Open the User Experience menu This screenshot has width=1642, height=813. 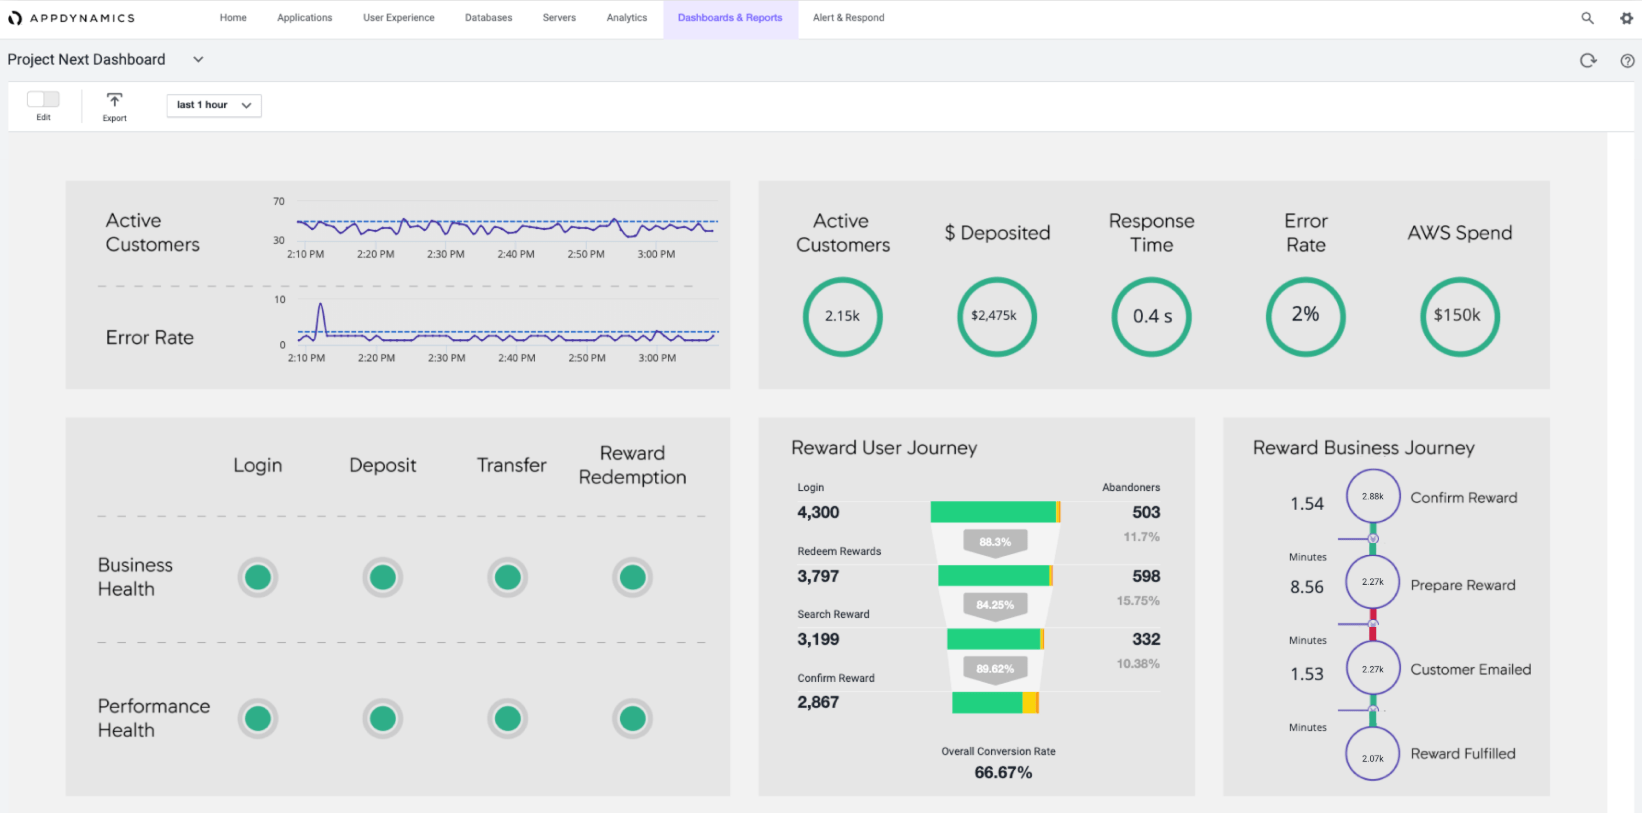click(x=398, y=18)
